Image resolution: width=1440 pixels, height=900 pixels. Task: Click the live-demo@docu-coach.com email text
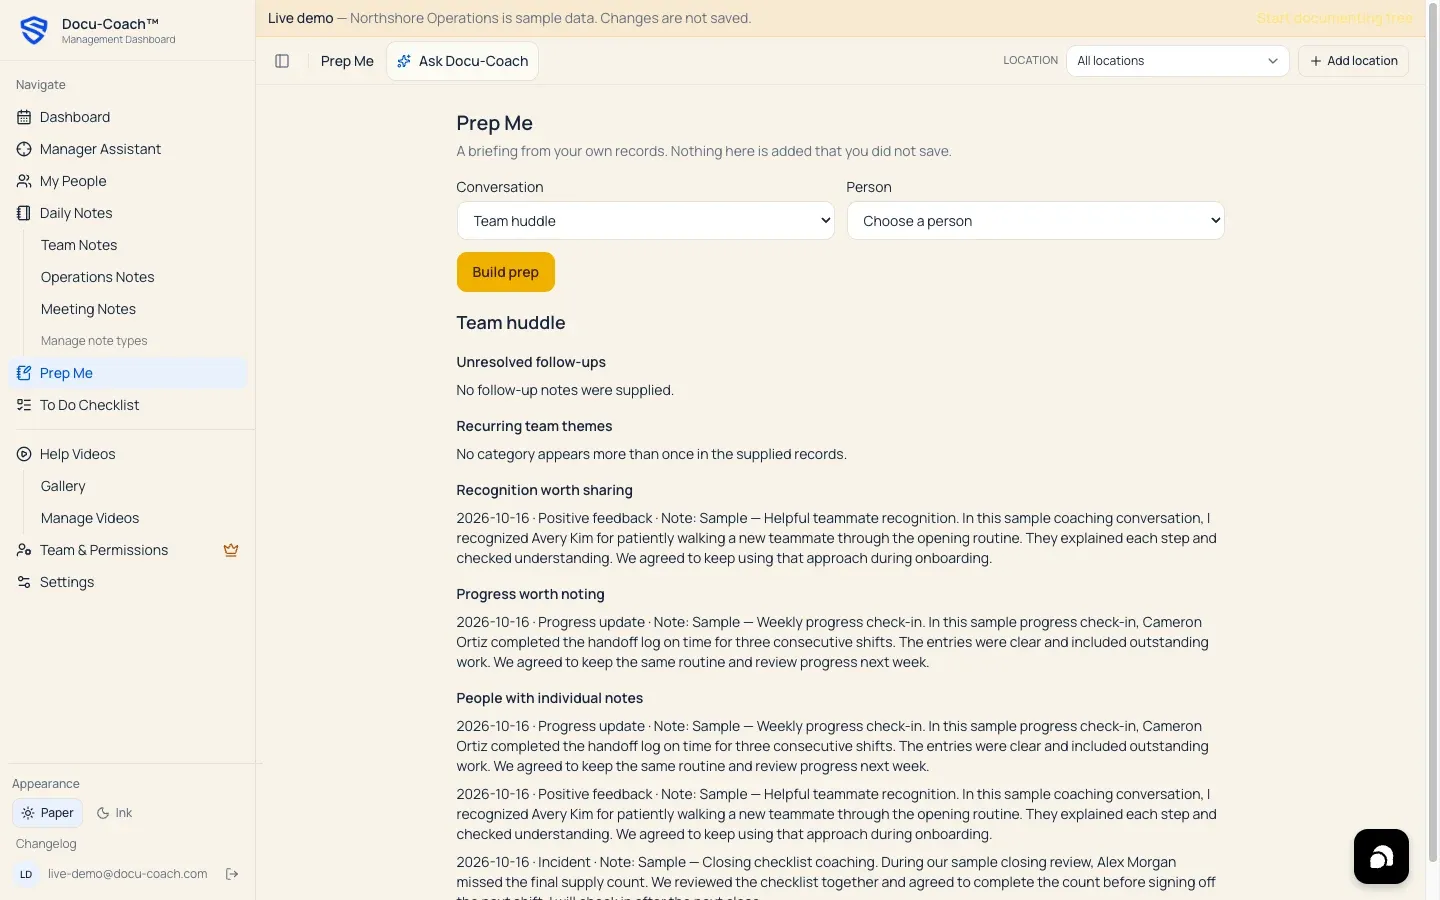point(128,874)
